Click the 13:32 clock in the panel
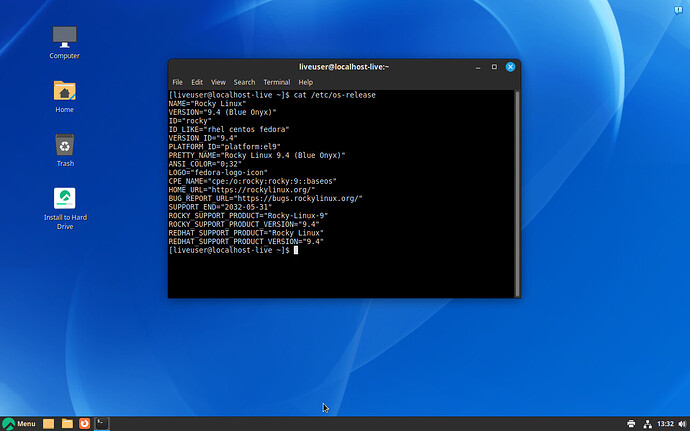The width and height of the screenshot is (690, 431). pos(665,424)
